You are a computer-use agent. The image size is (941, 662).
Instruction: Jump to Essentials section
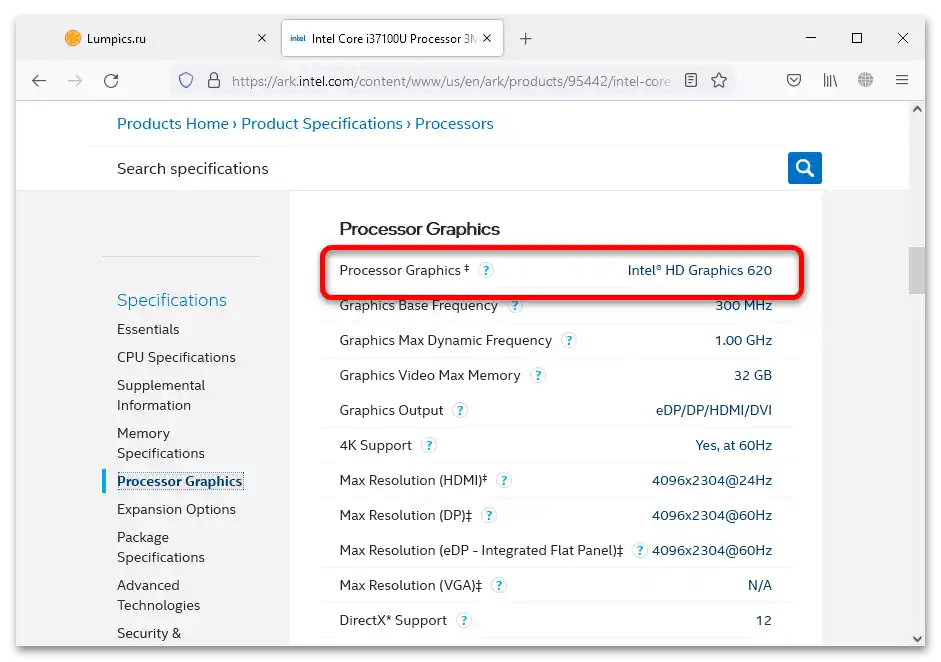pos(148,329)
